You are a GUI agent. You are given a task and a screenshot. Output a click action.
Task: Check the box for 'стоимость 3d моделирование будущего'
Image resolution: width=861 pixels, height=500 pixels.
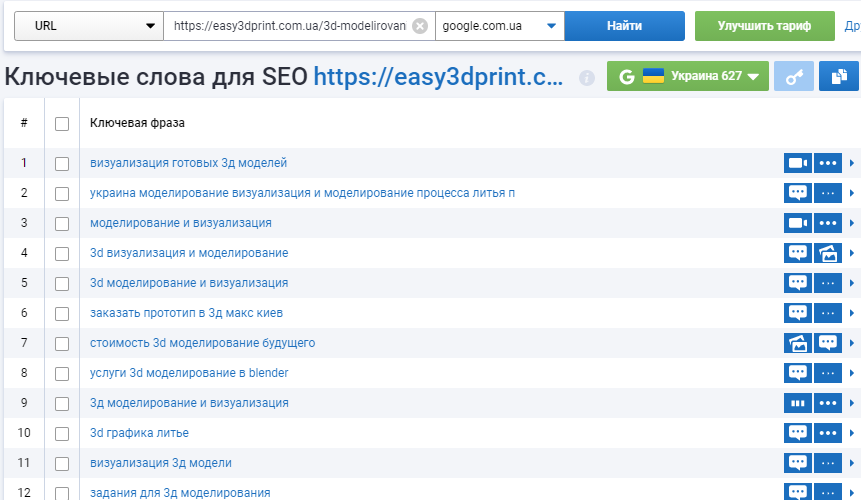tap(62, 344)
